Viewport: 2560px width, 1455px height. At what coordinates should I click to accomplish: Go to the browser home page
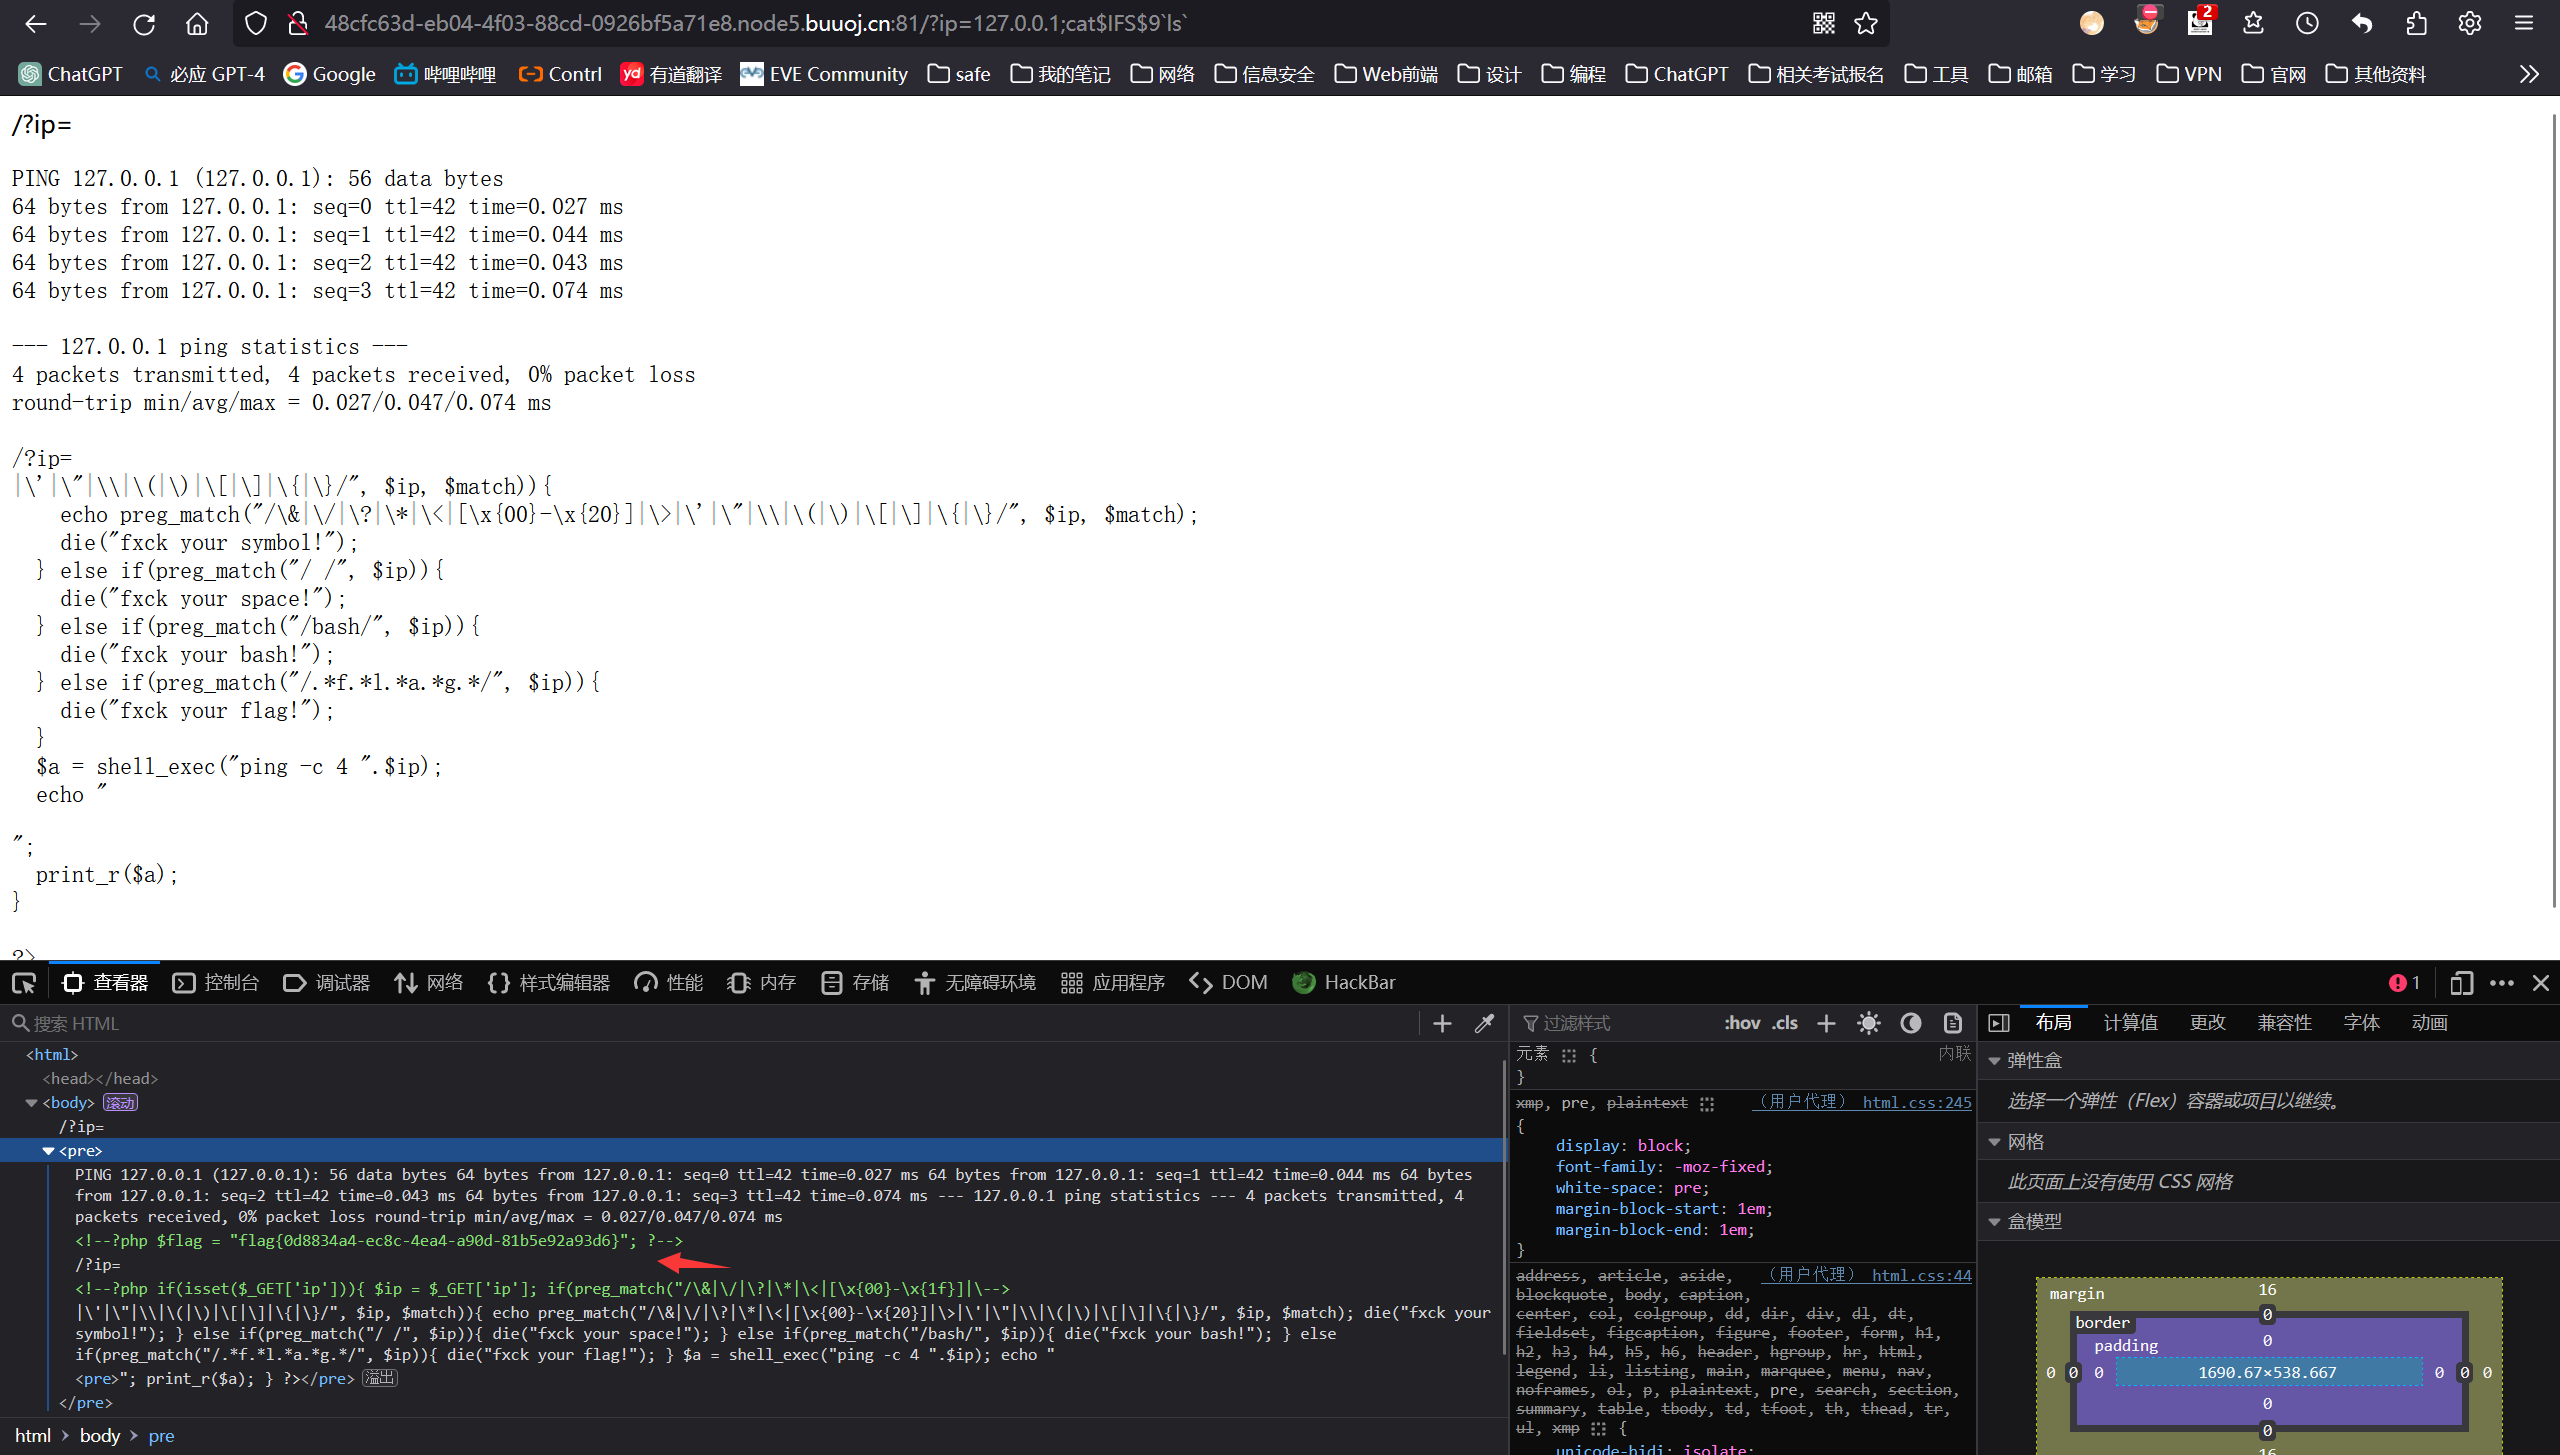[197, 23]
